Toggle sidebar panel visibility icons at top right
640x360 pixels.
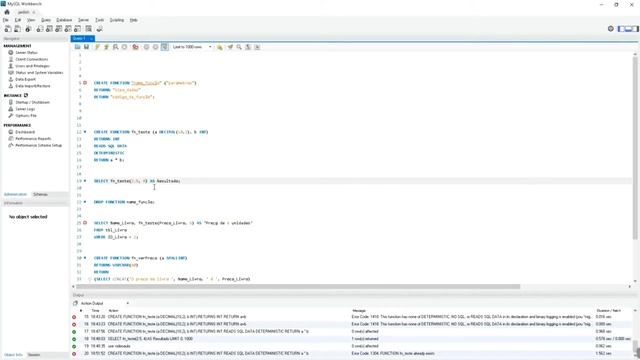click(x=628, y=29)
